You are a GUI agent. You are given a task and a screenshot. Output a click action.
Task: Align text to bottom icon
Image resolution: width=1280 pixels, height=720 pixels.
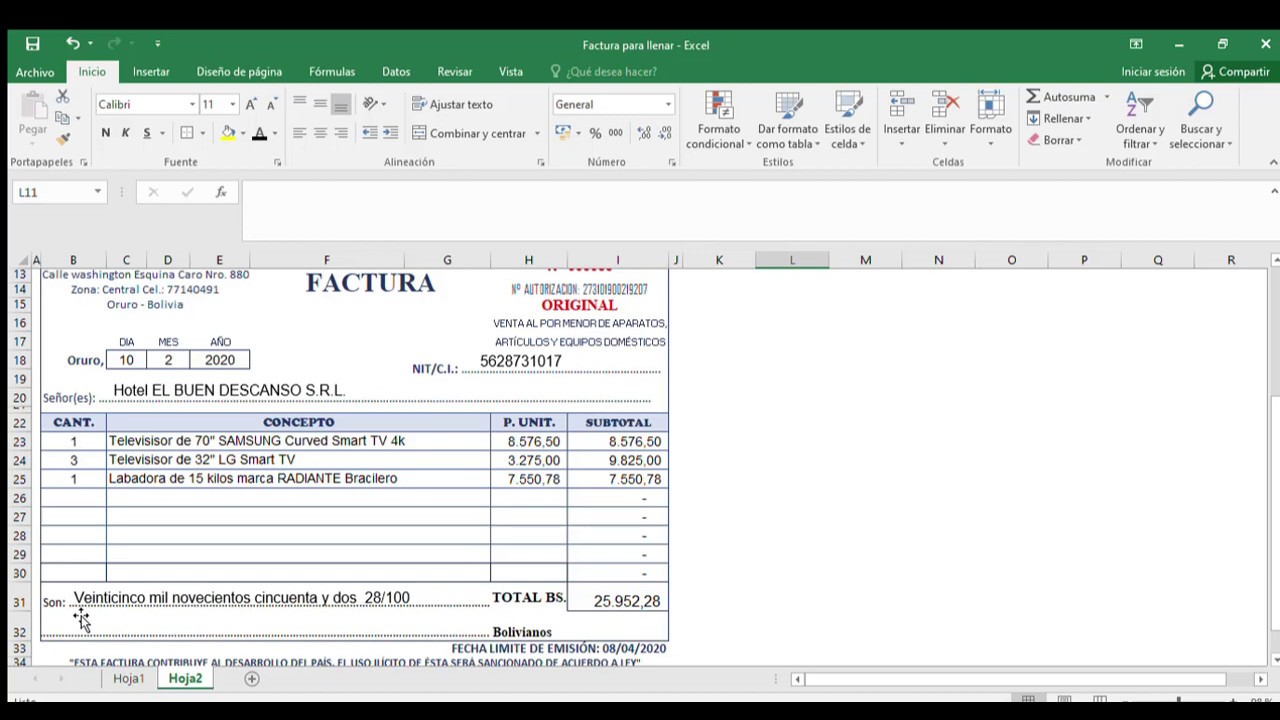tap(341, 103)
